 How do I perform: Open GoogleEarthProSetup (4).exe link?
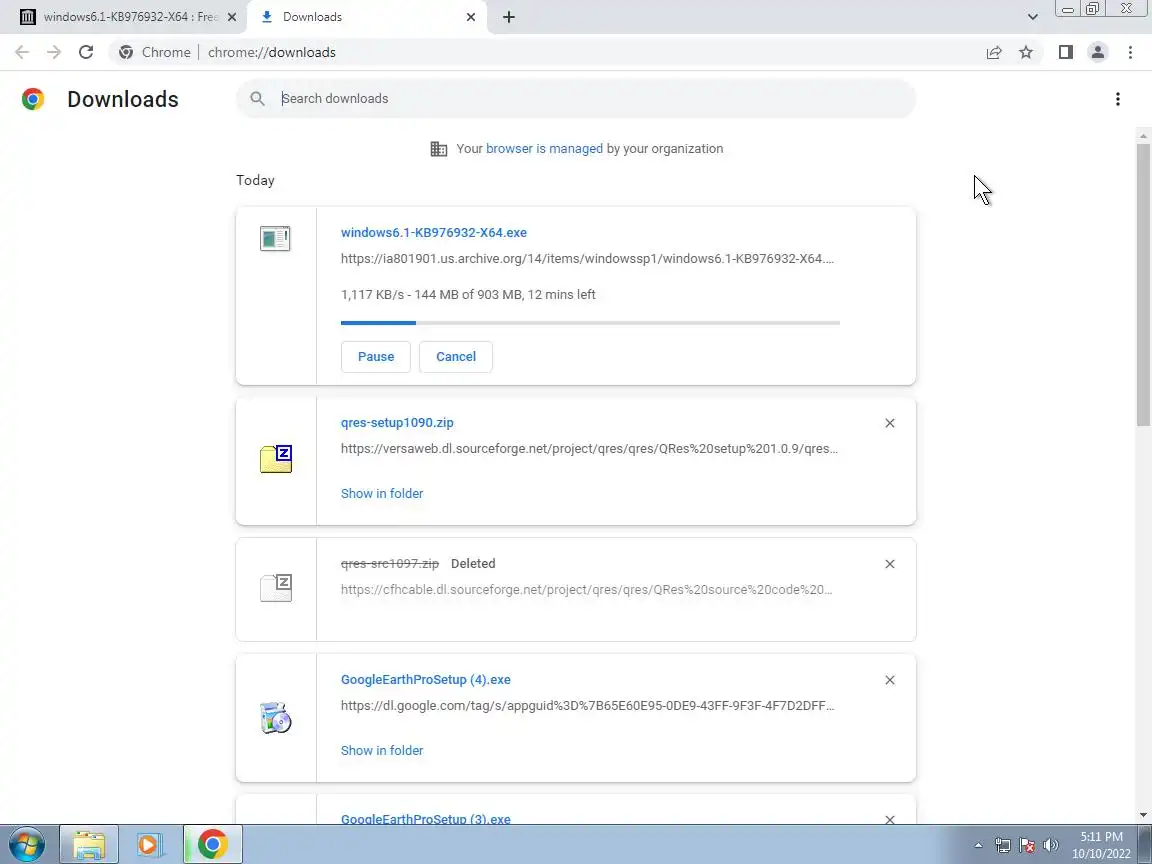(x=425, y=680)
